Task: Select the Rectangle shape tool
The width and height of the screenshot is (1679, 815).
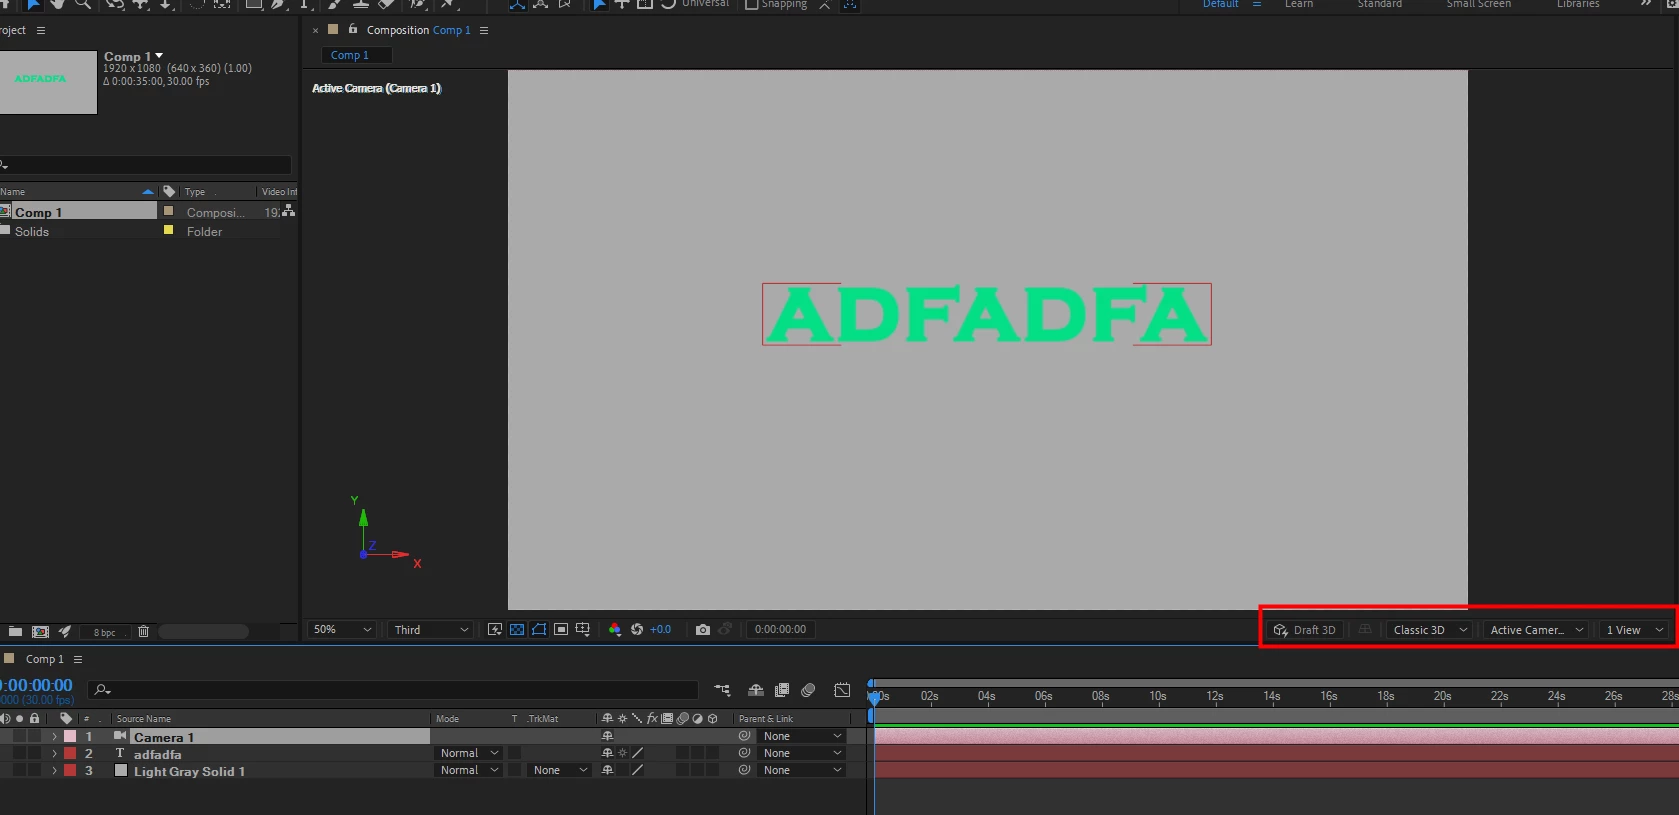Action: click(x=254, y=4)
